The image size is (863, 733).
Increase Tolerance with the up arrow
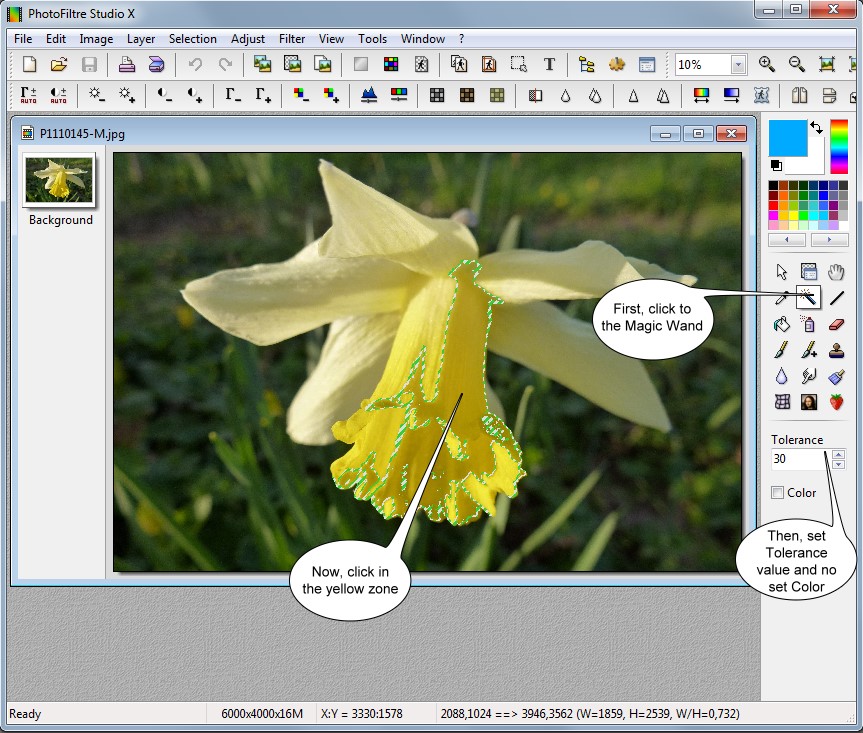838,454
